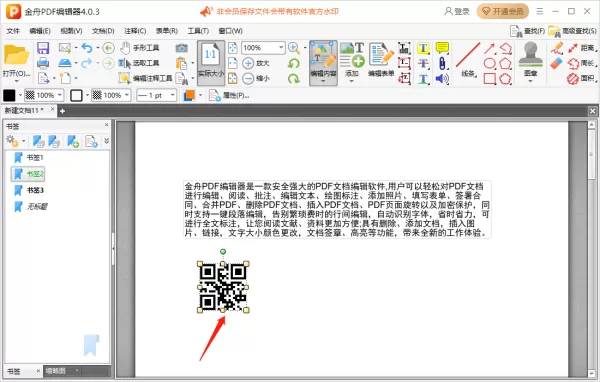Click the scanner icon
The image size is (600, 382).
pos(65,63)
